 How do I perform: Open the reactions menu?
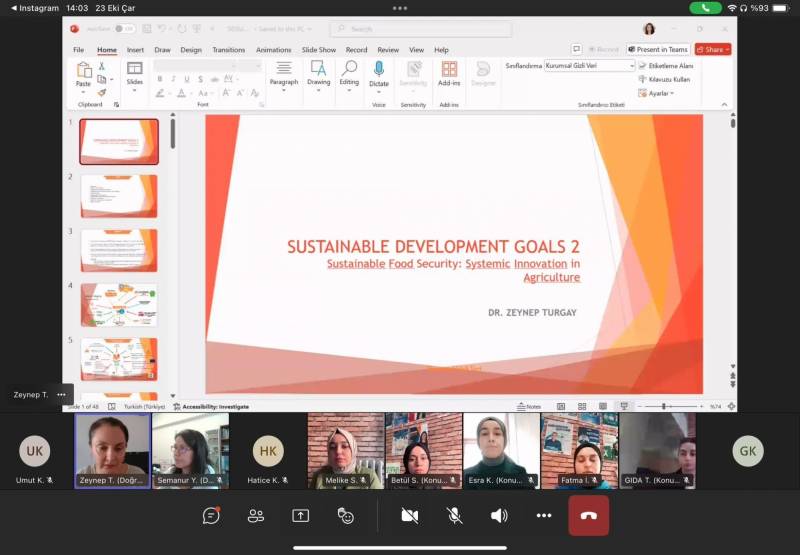[x=346, y=515]
